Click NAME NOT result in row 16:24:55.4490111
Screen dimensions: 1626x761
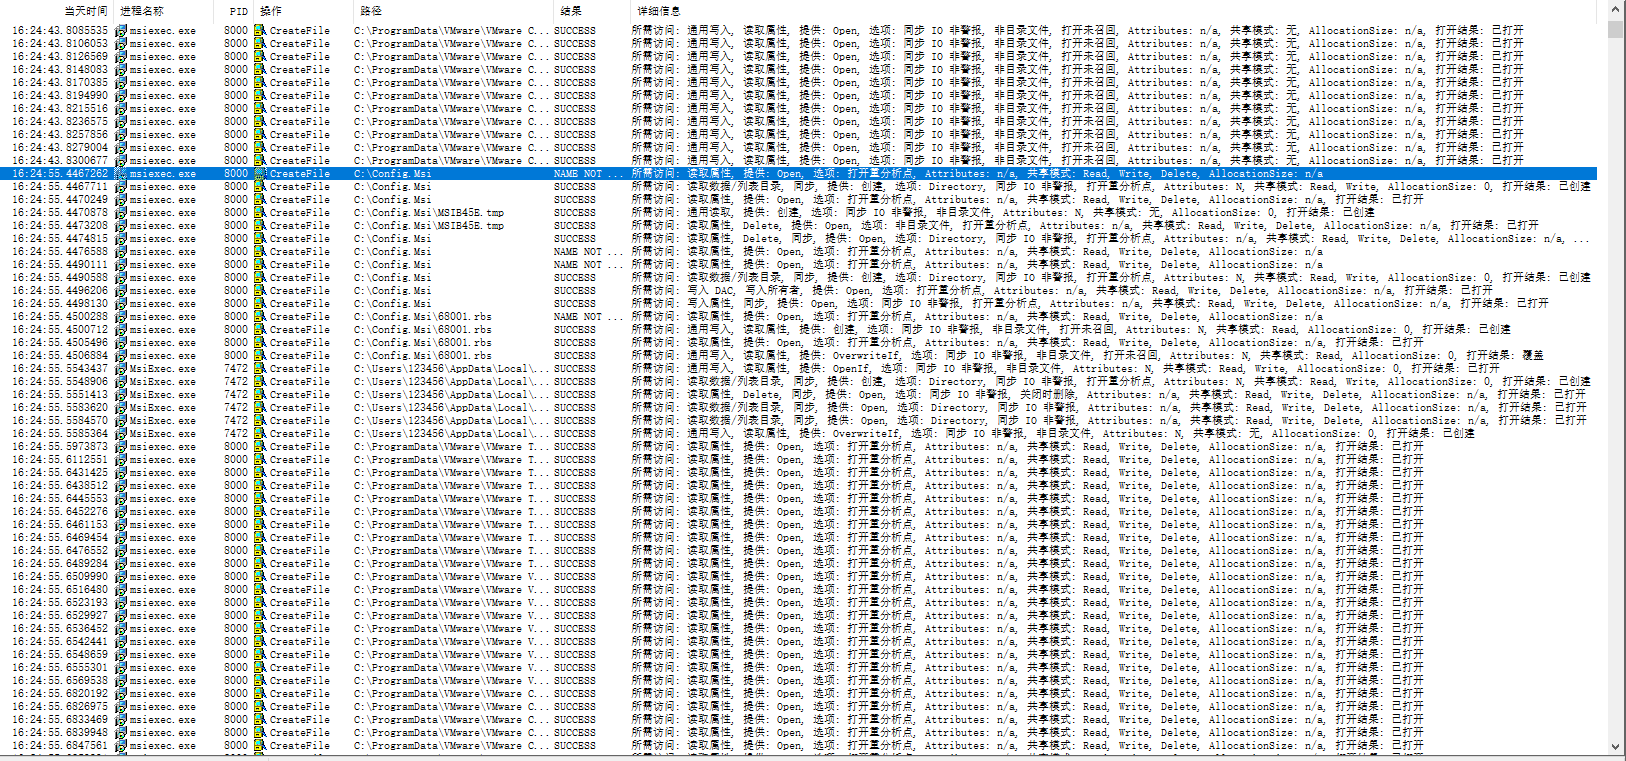coord(588,264)
